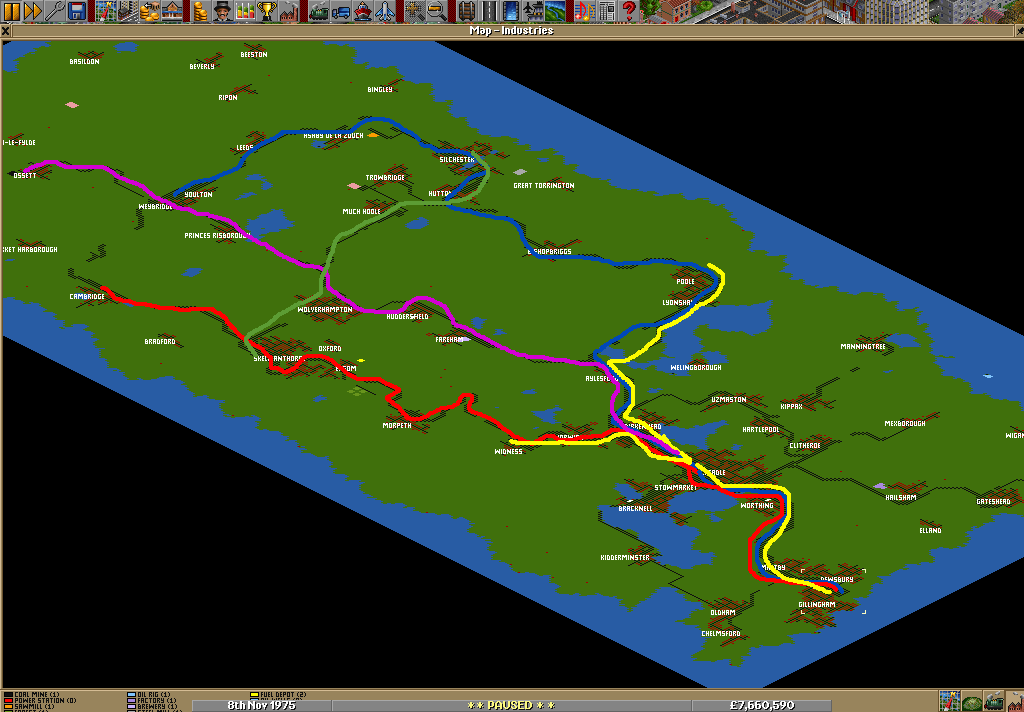Open the road vehicle list truck icon
This screenshot has height=712, width=1024.
click(x=340, y=10)
